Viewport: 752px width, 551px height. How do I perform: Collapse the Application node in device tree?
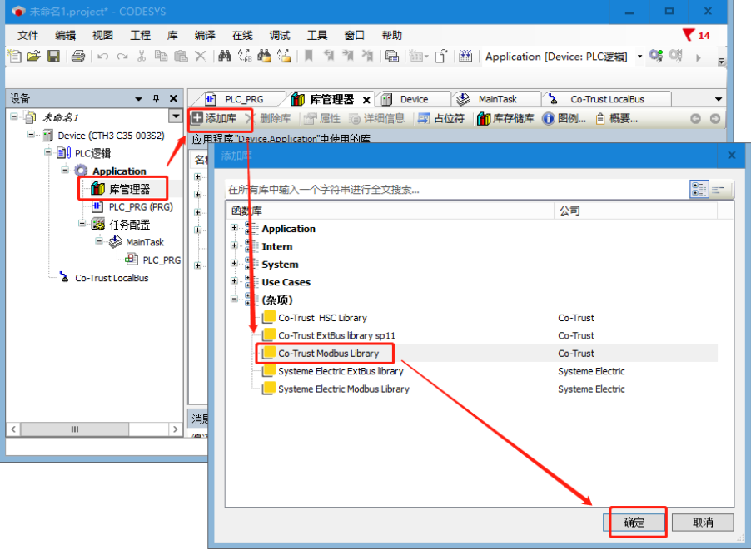(65, 170)
